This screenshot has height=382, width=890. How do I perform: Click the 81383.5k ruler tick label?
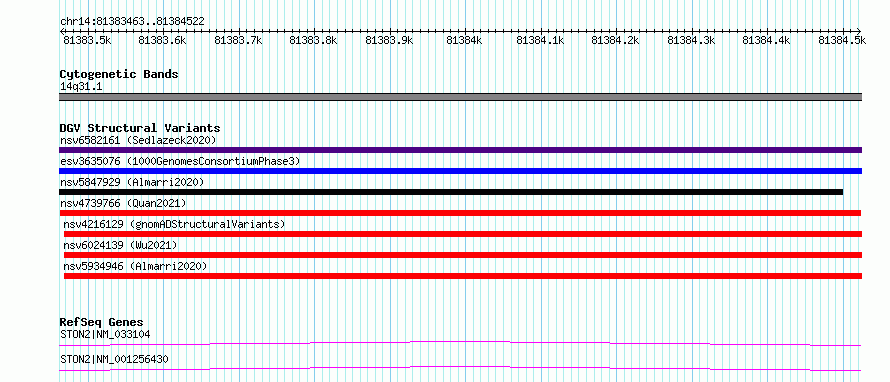coord(87,41)
